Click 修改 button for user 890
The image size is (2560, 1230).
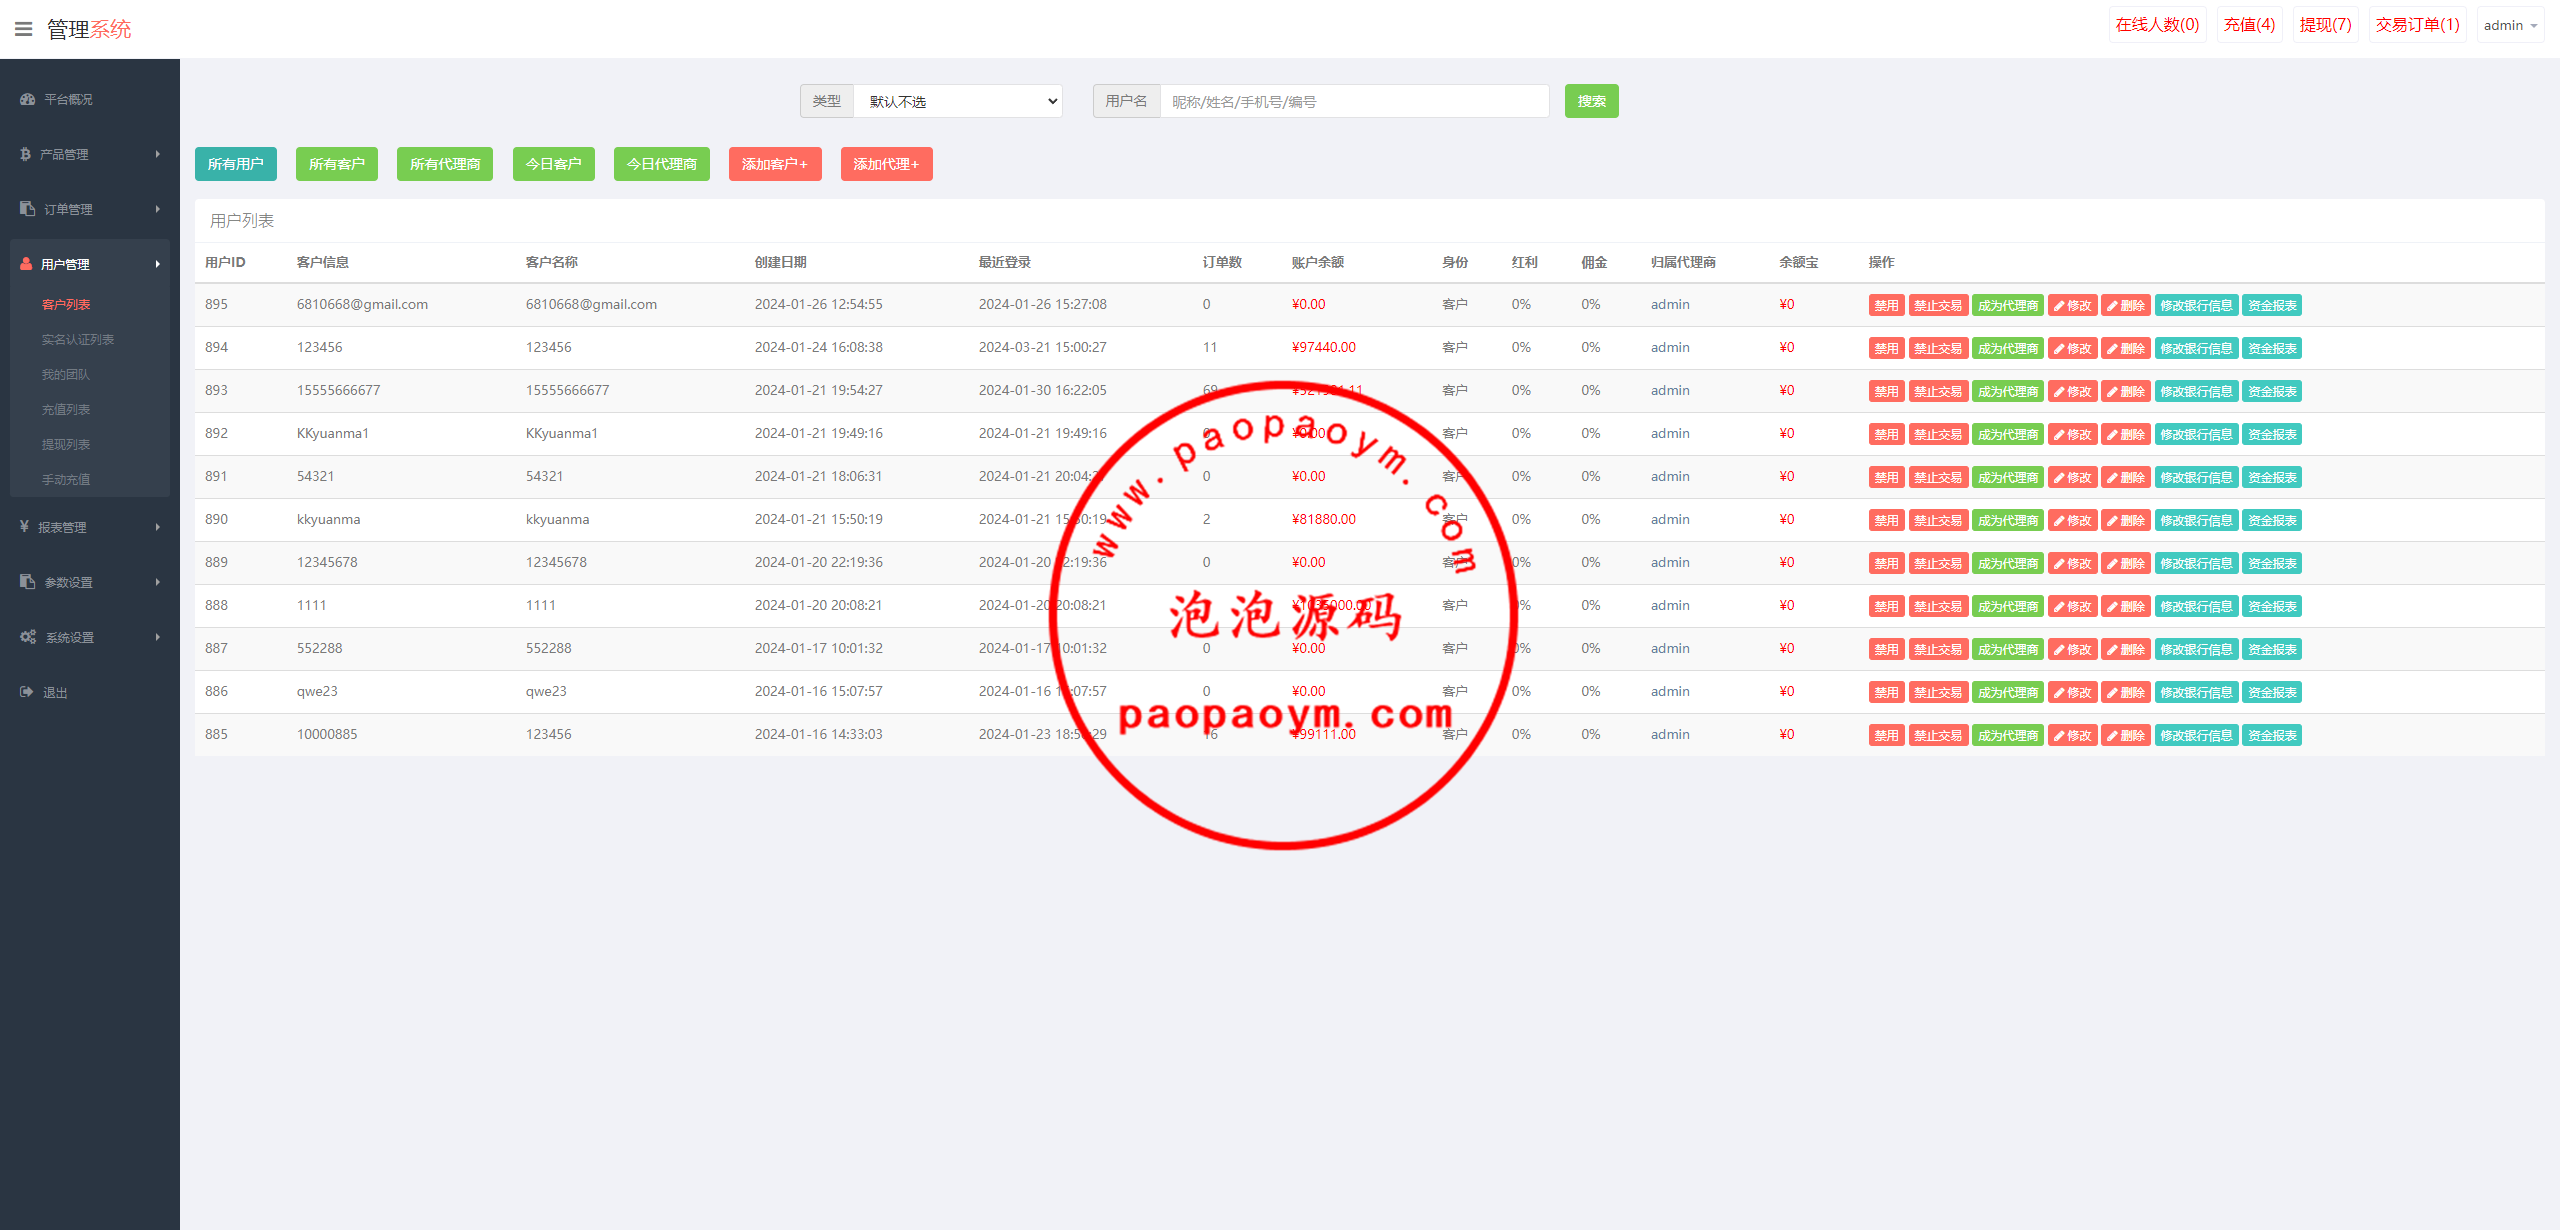(x=2073, y=520)
